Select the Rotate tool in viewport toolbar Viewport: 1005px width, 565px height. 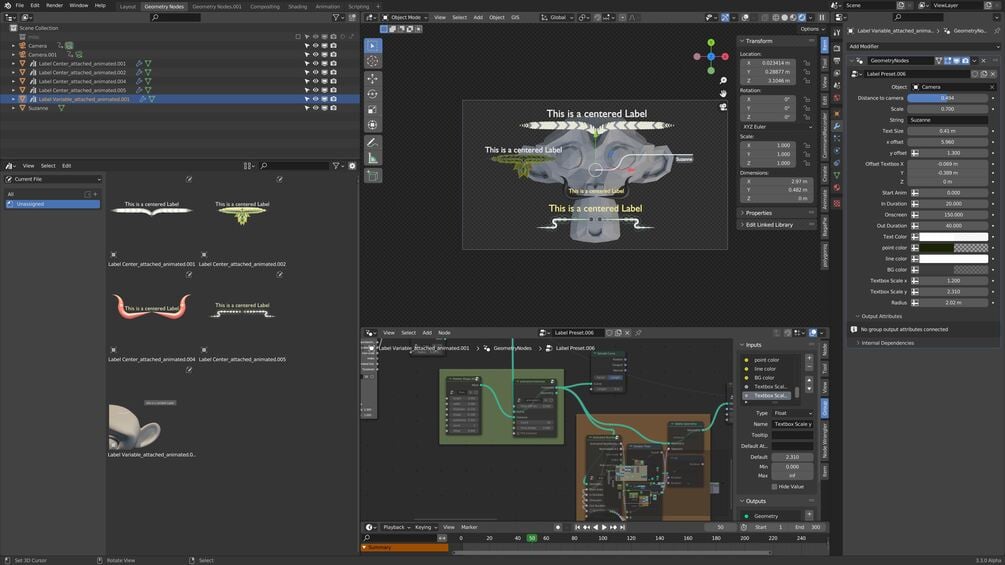coord(372,94)
